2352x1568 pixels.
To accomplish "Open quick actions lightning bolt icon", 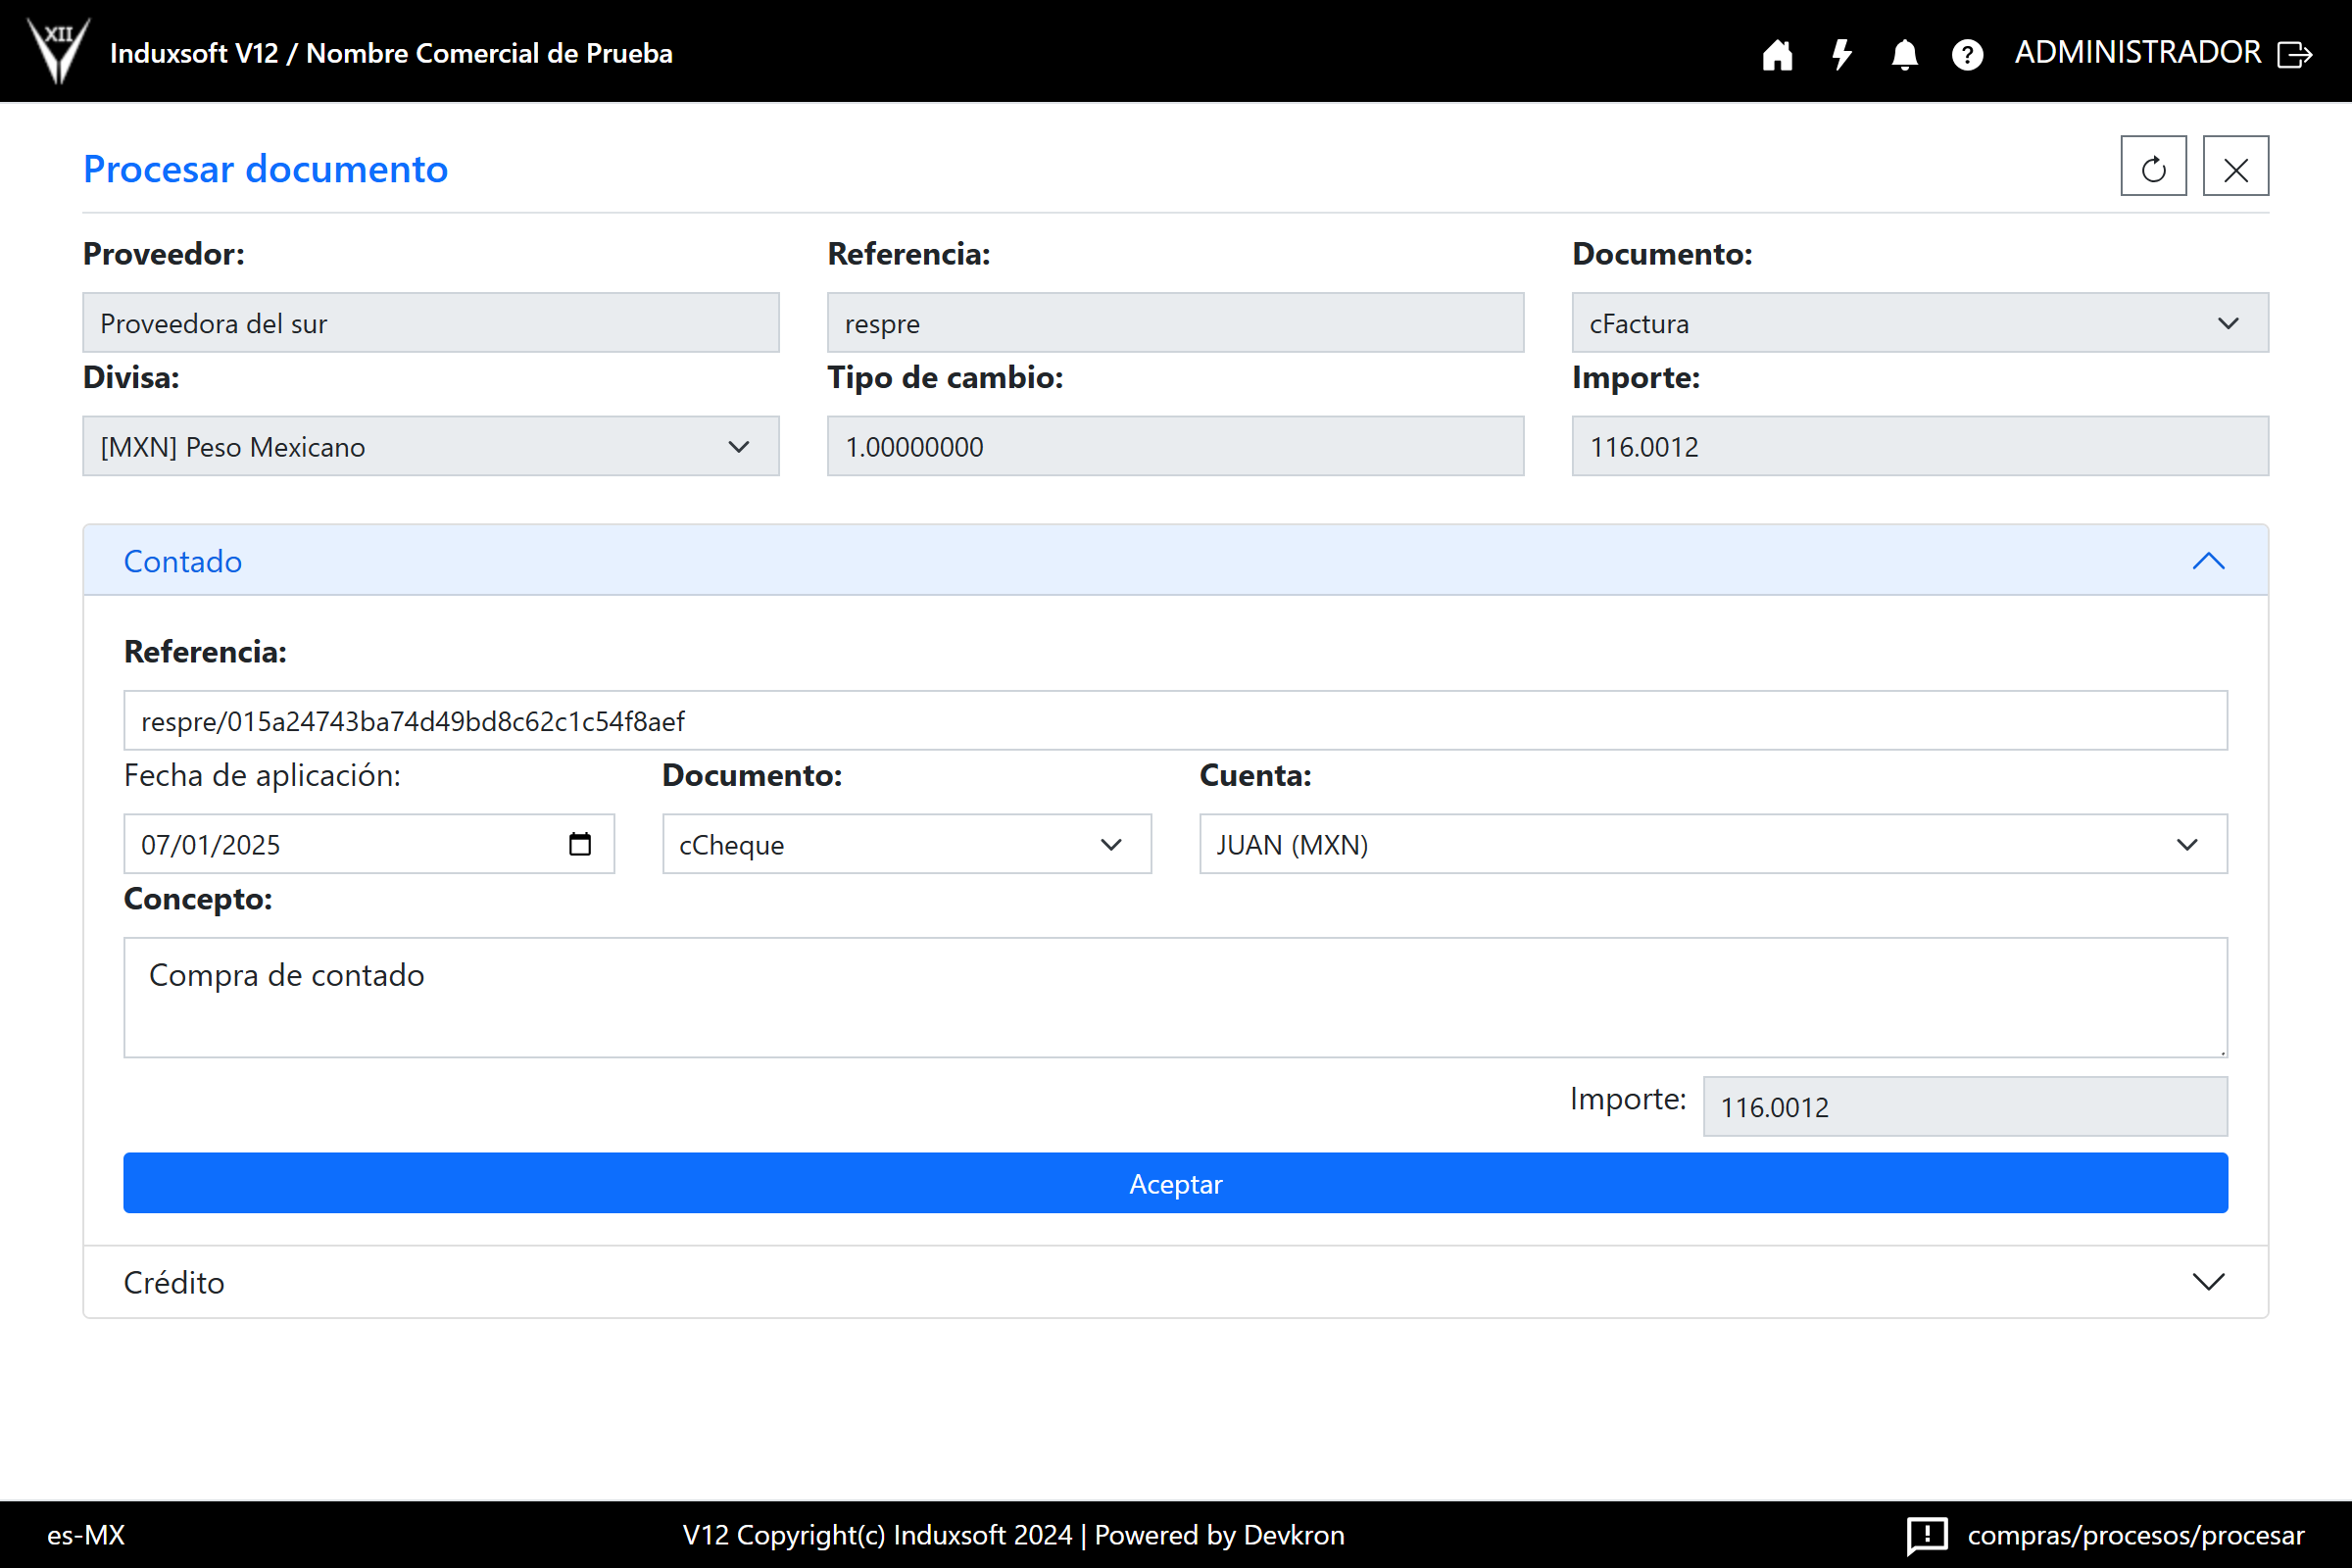I will coord(1841,54).
